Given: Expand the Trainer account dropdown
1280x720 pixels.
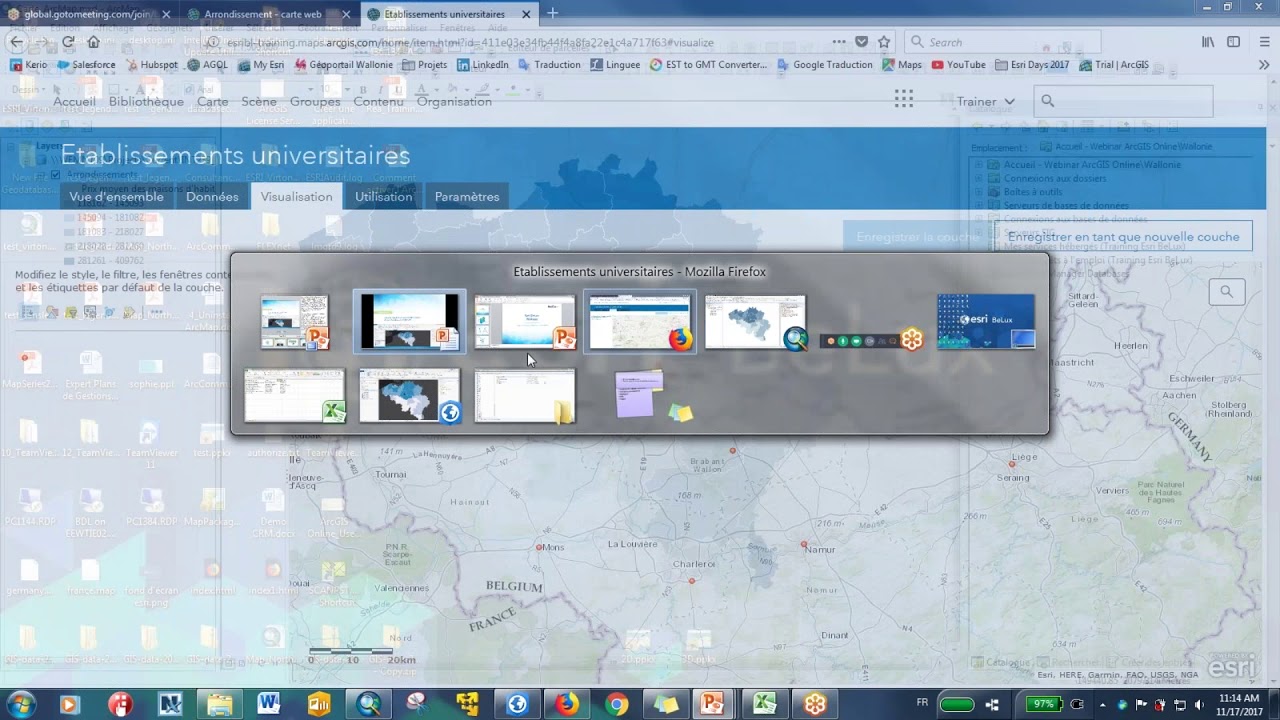Looking at the screenshot, I should click(986, 101).
